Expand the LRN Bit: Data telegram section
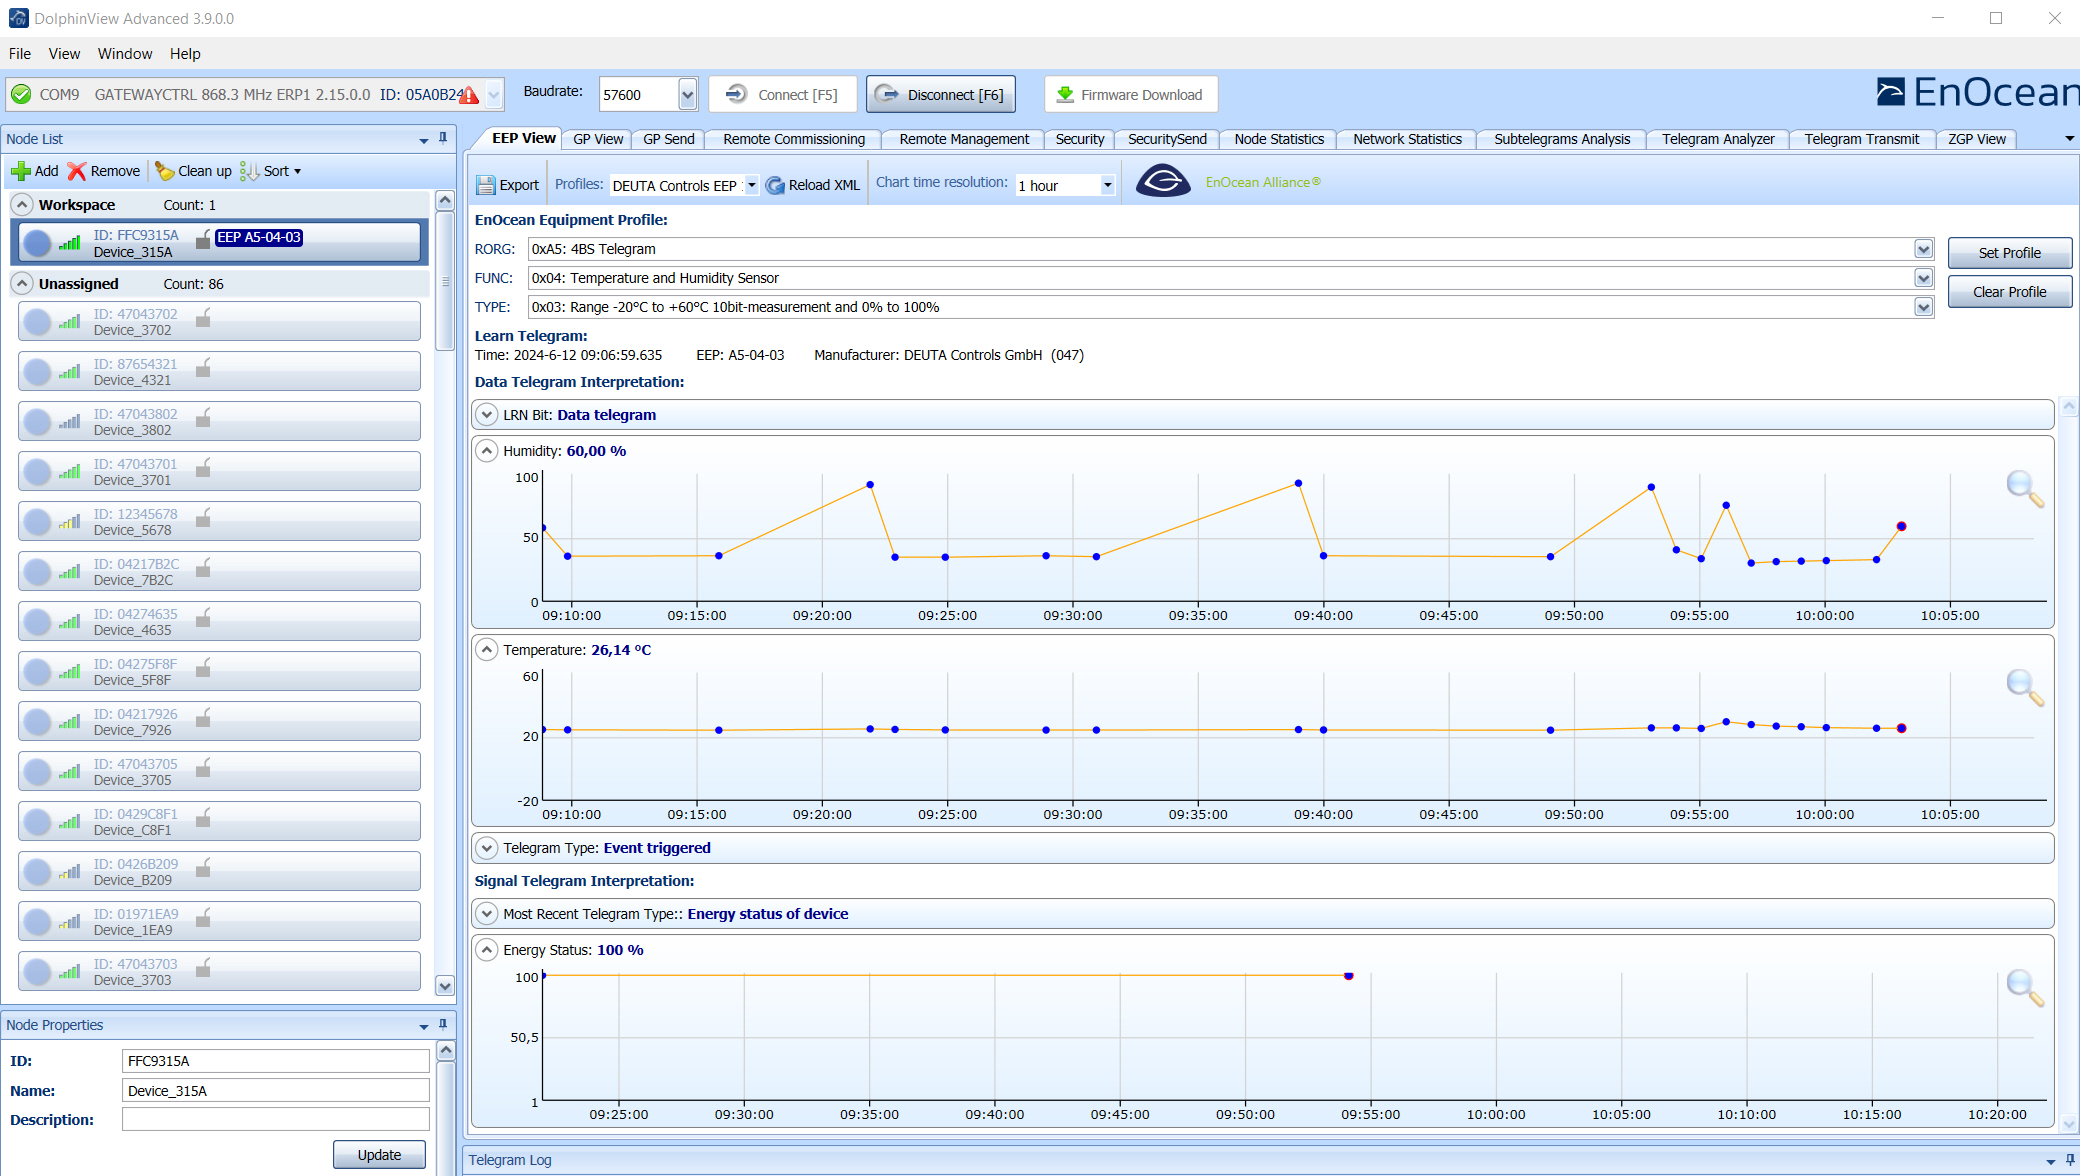 click(x=487, y=414)
